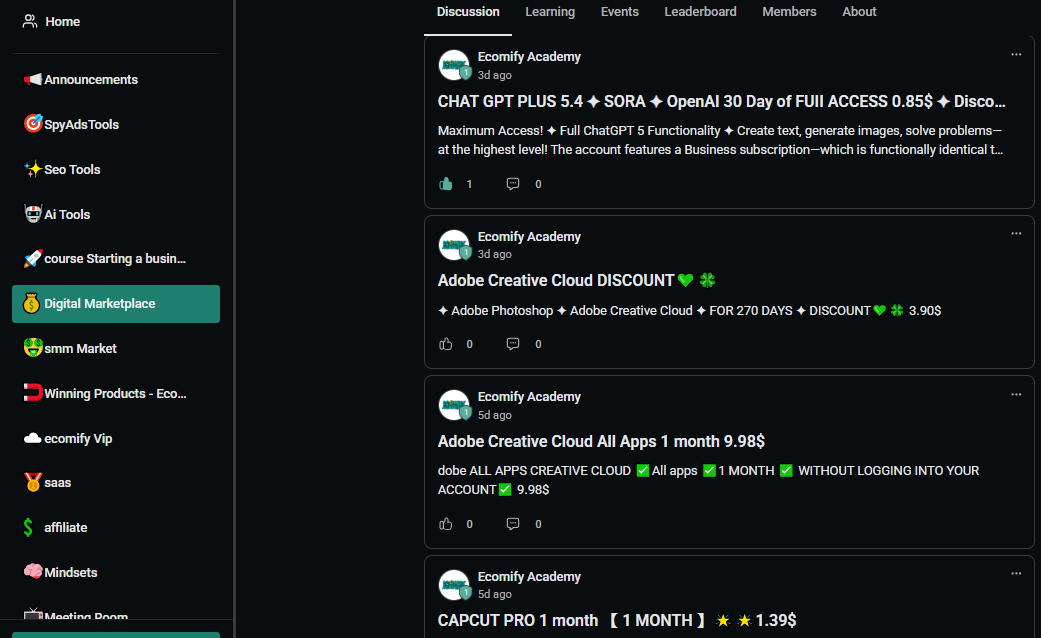Open options menu of Adobe All Apps 9.98$ post
The image size is (1041, 638).
[x=1016, y=394]
